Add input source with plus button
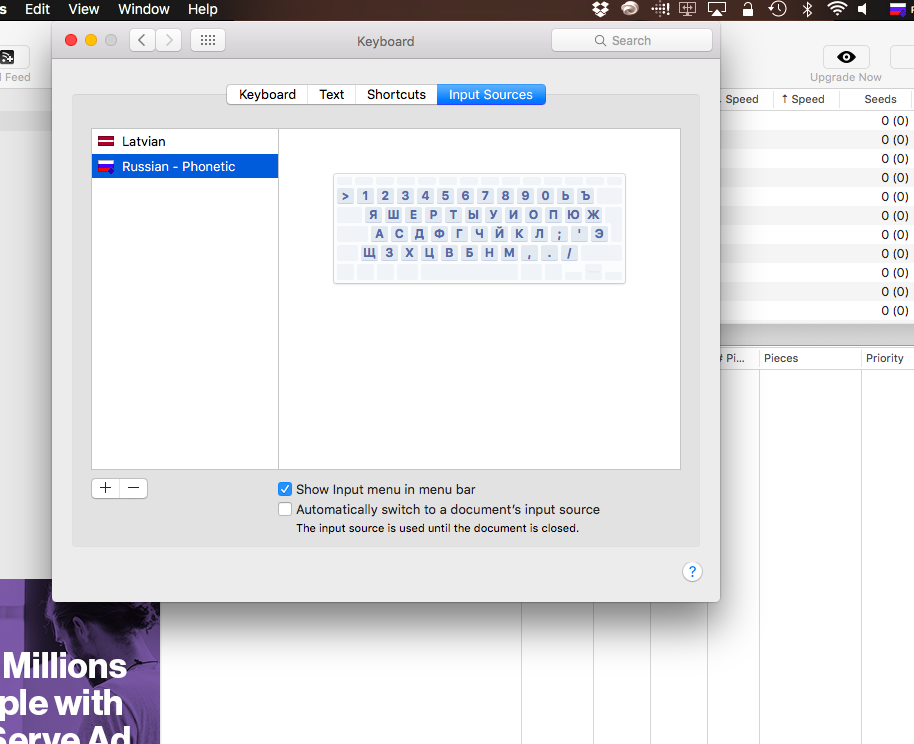The height and width of the screenshot is (744, 914). (106, 488)
